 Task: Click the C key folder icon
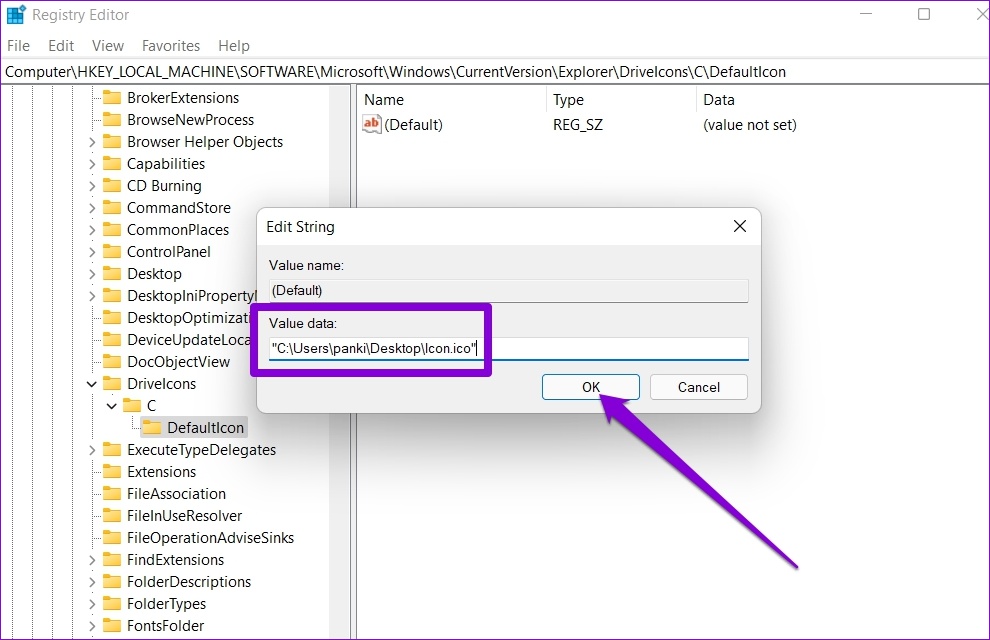pyautogui.click(x=132, y=405)
